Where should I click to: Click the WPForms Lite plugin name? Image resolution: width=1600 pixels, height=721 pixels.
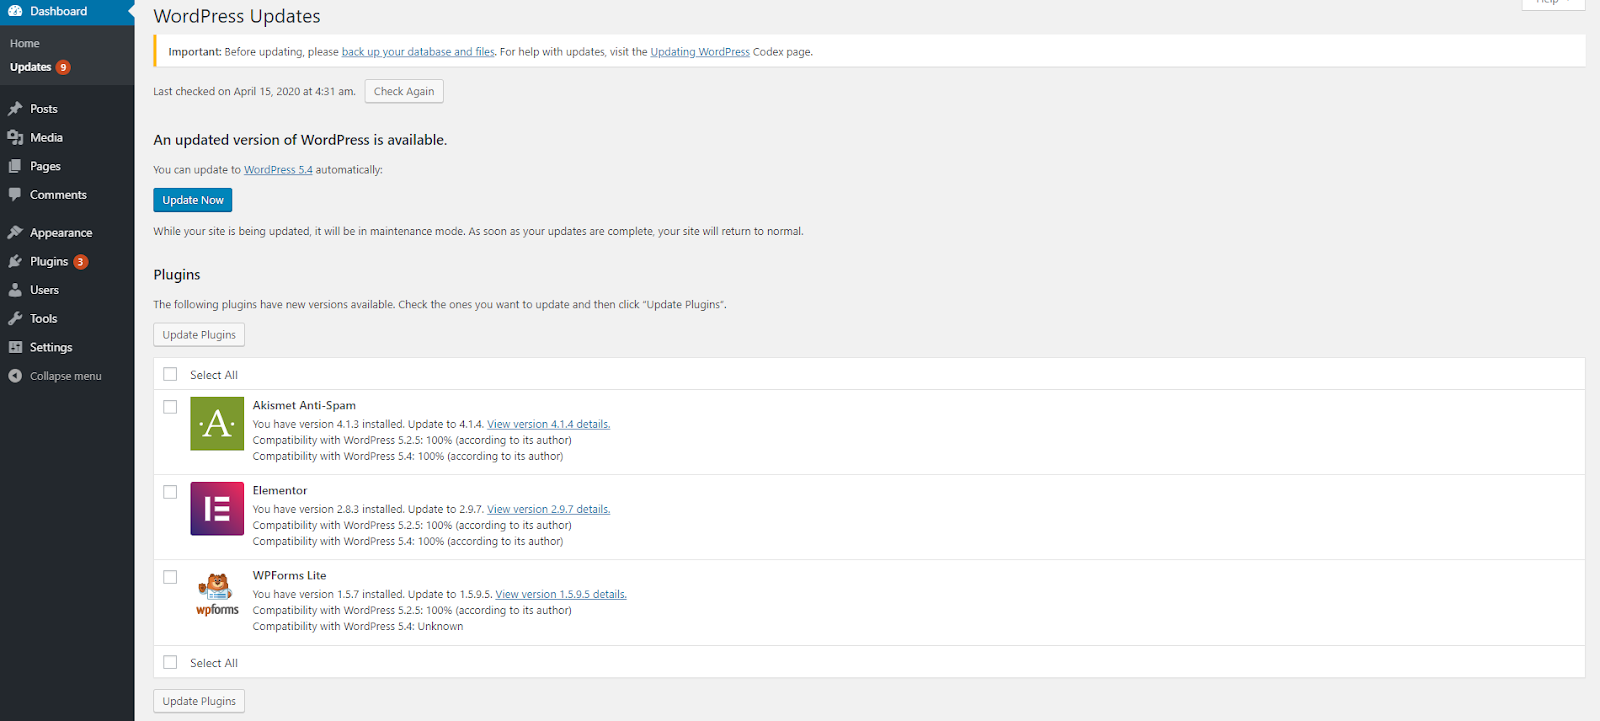289,575
